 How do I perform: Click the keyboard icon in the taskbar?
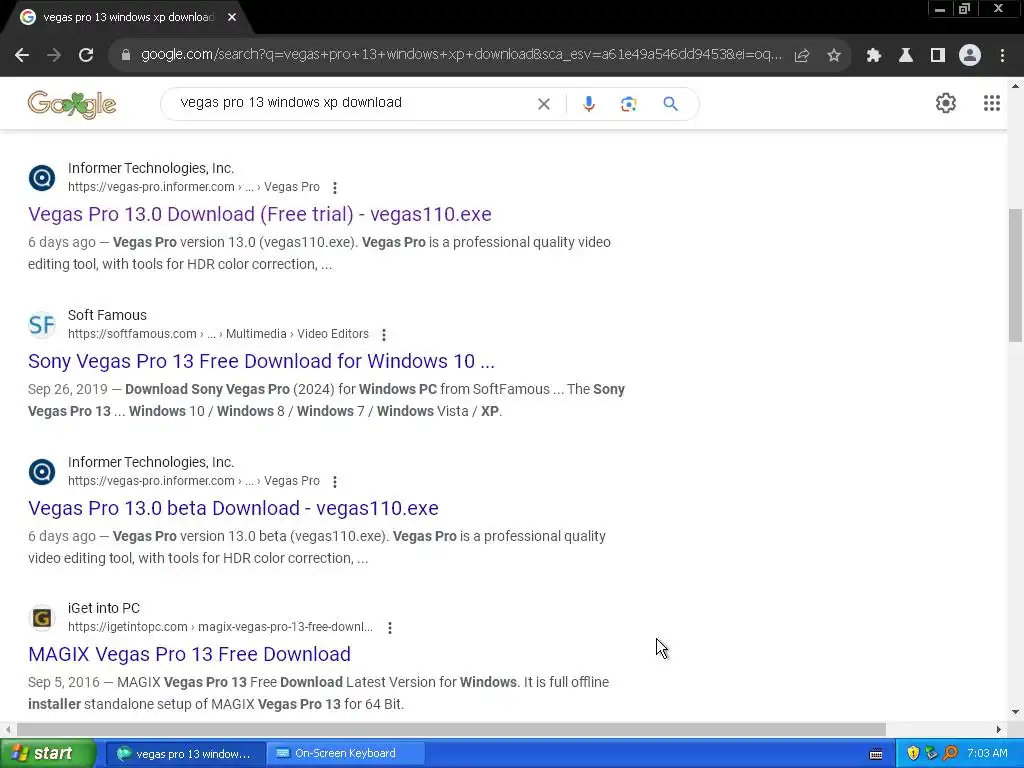876,754
